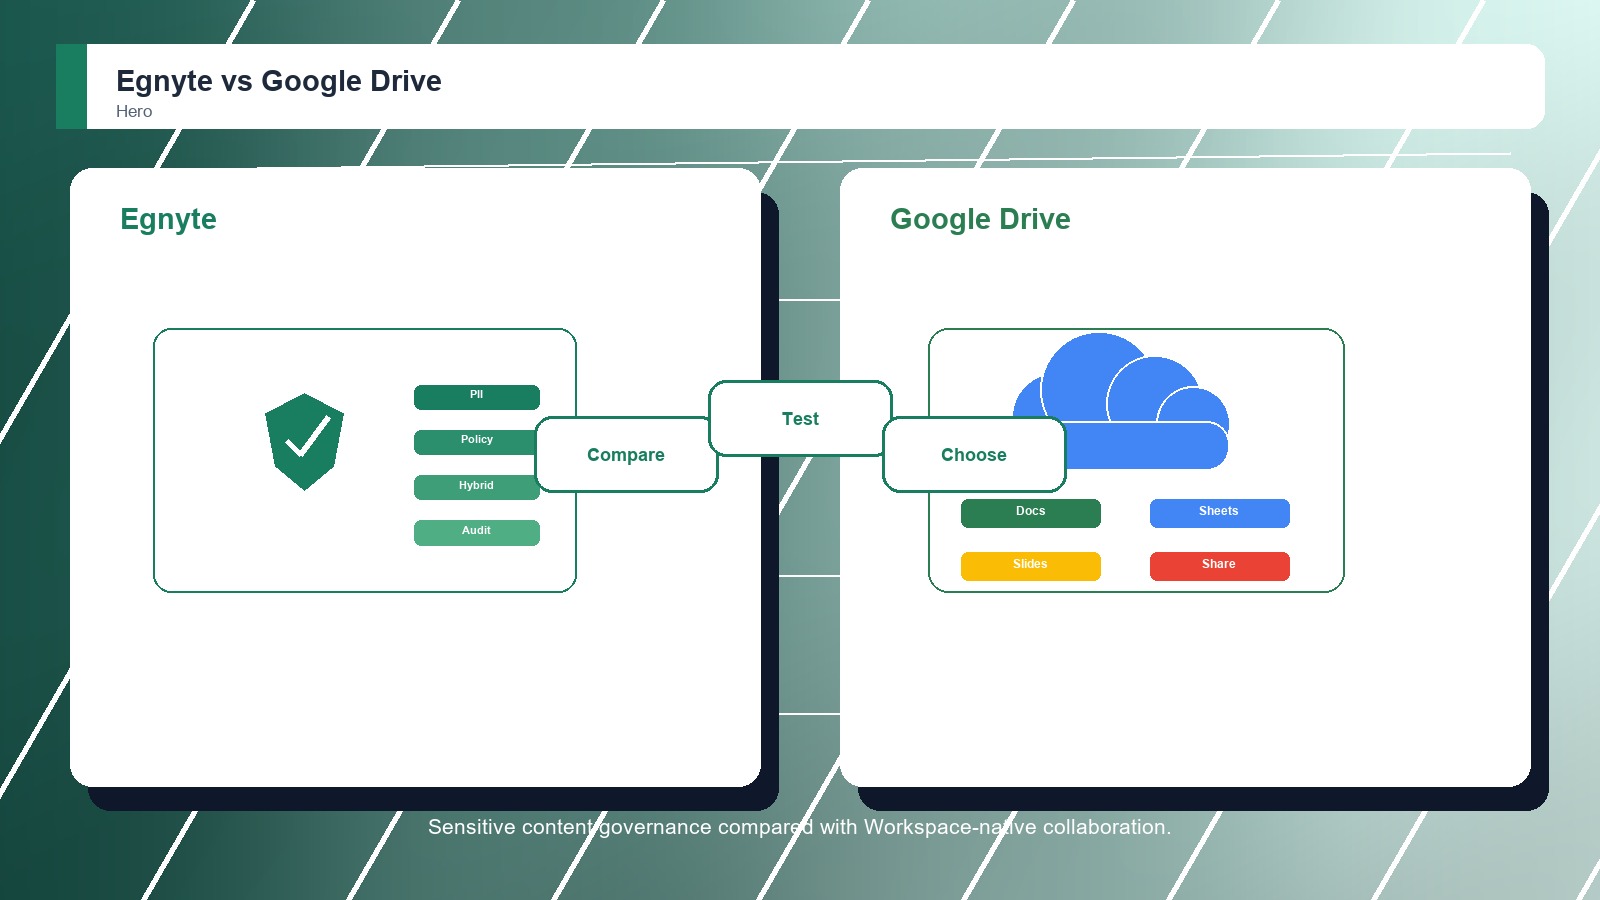This screenshot has width=1600, height=900.
Task: Click the Test step box
Action: click(x=800, y=419)
